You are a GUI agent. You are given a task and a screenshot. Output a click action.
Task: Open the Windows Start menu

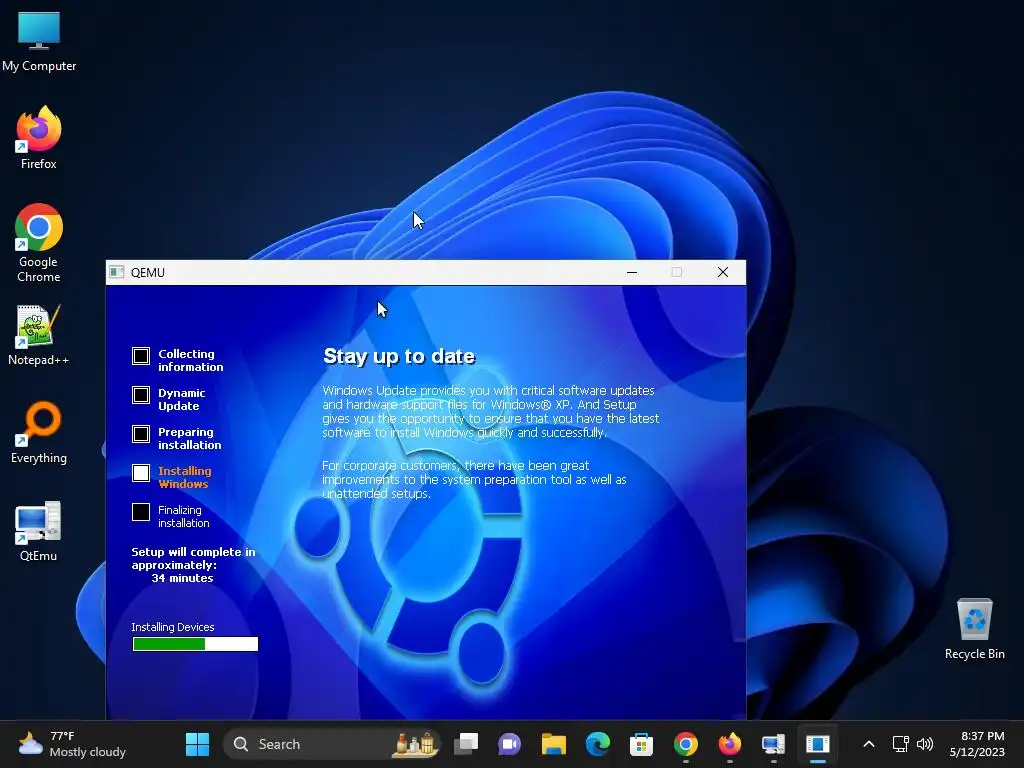[x=197, y=744]
